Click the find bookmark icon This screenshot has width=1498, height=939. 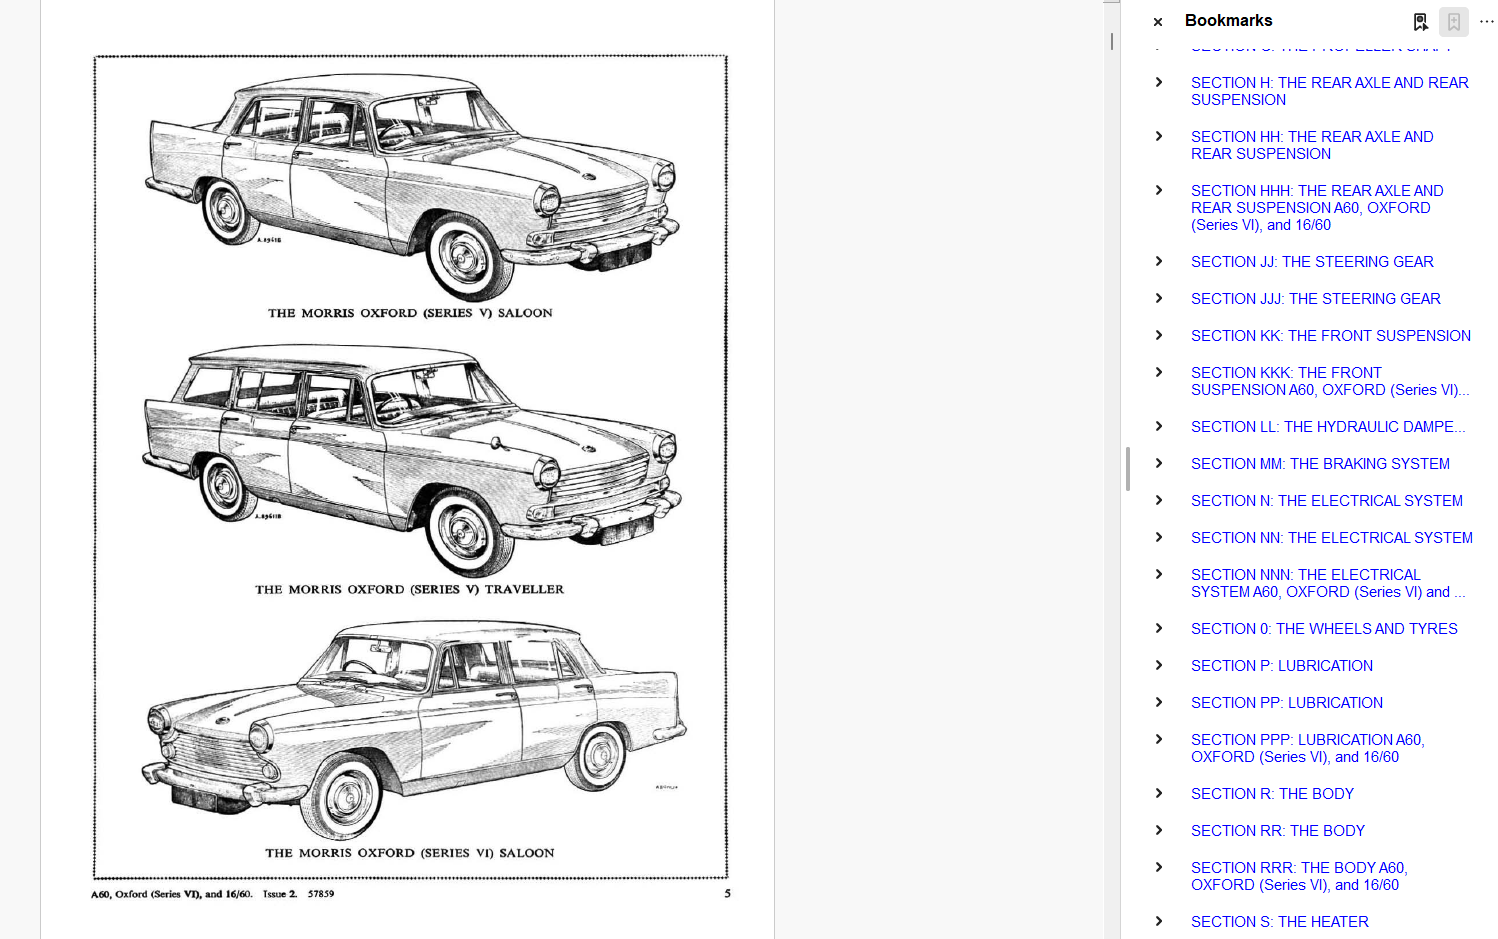coord(1420,21)
